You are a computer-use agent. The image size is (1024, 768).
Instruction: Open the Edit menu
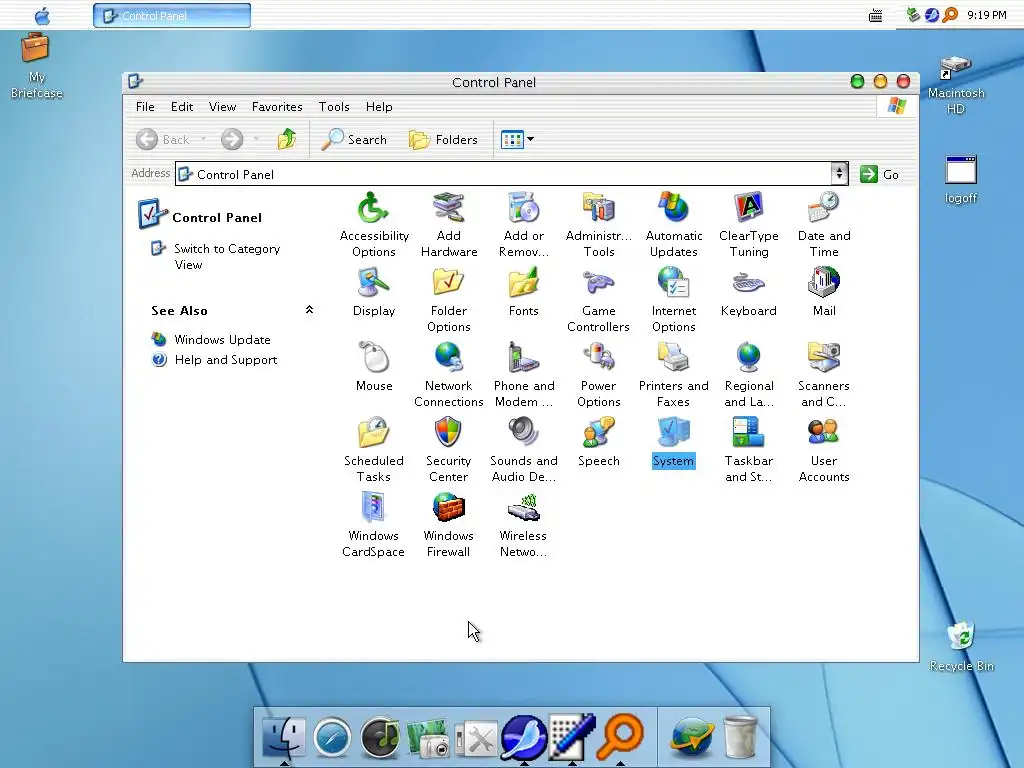[x=182, y=106]
